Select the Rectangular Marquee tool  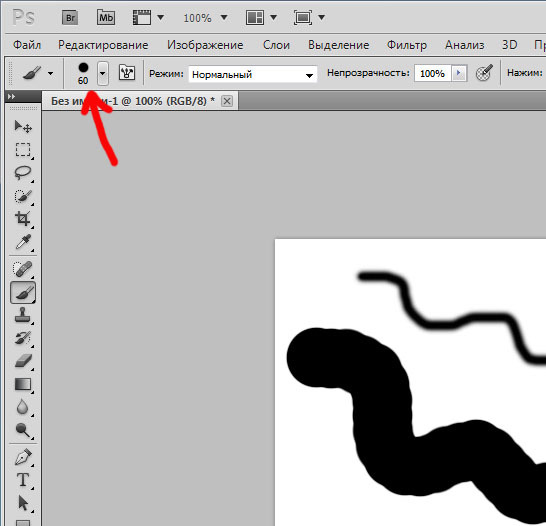[x=23, y=150]
